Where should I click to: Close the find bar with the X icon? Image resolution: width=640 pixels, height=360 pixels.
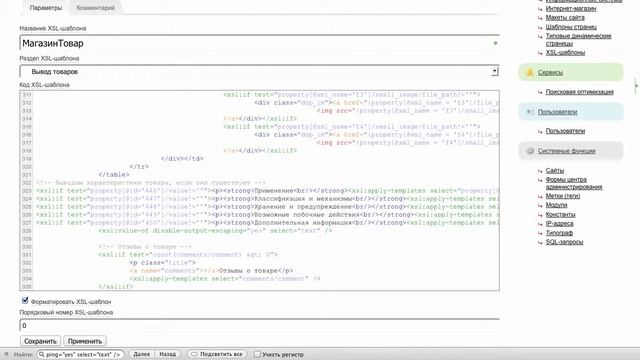pos(6,354)
